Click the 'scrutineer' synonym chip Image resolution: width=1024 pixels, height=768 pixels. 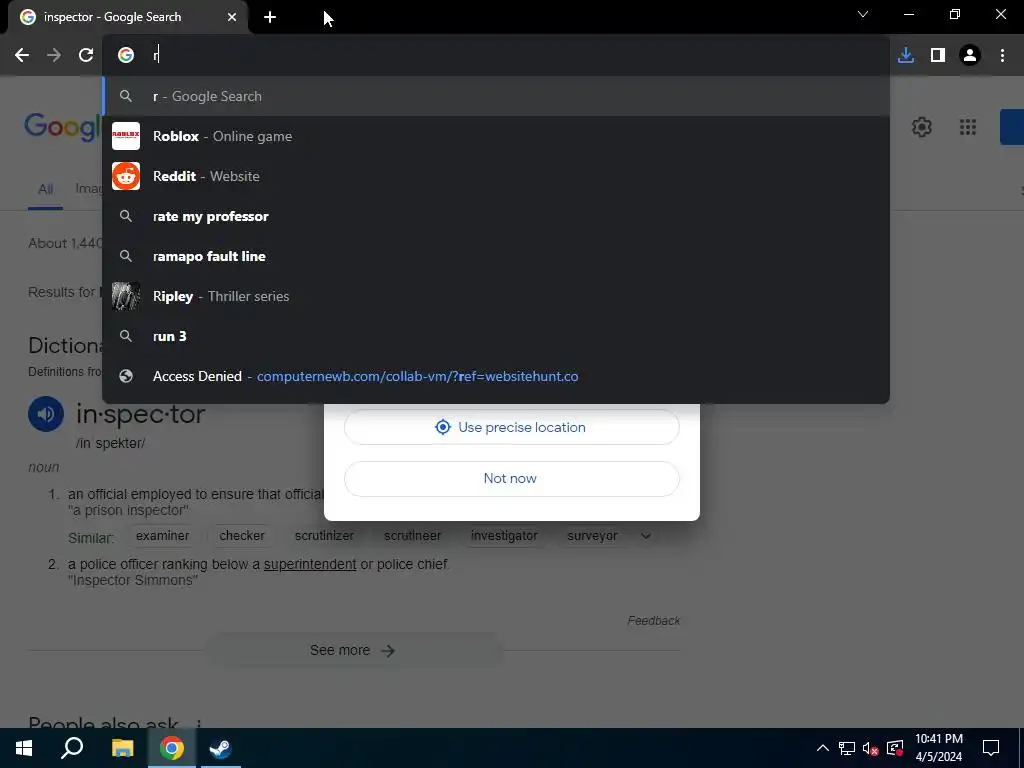coord(412,536)
